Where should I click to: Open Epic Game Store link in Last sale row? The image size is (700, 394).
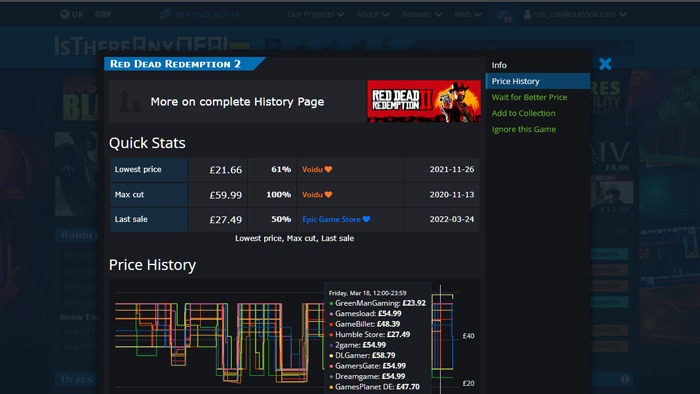tap(331, 220)
